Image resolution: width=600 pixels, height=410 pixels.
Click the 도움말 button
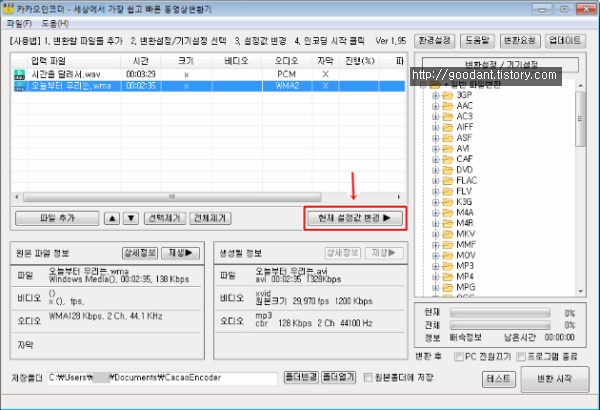click(478, 41)
